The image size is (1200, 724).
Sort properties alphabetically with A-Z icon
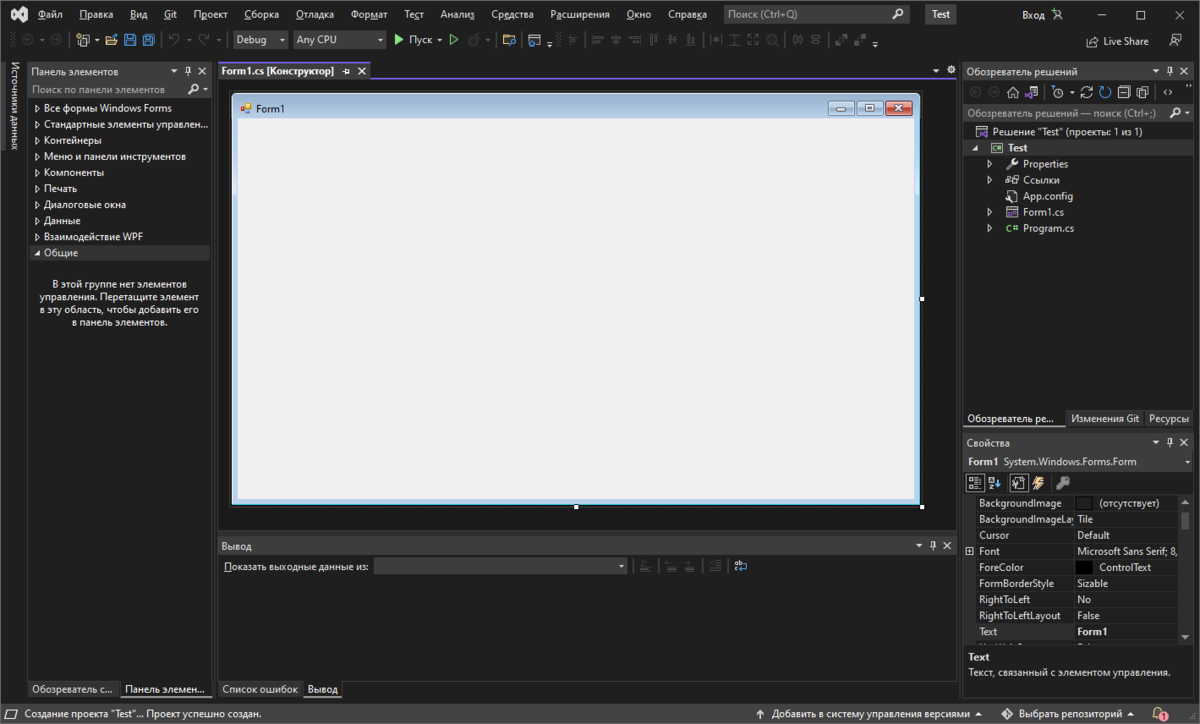coord(994,483)
